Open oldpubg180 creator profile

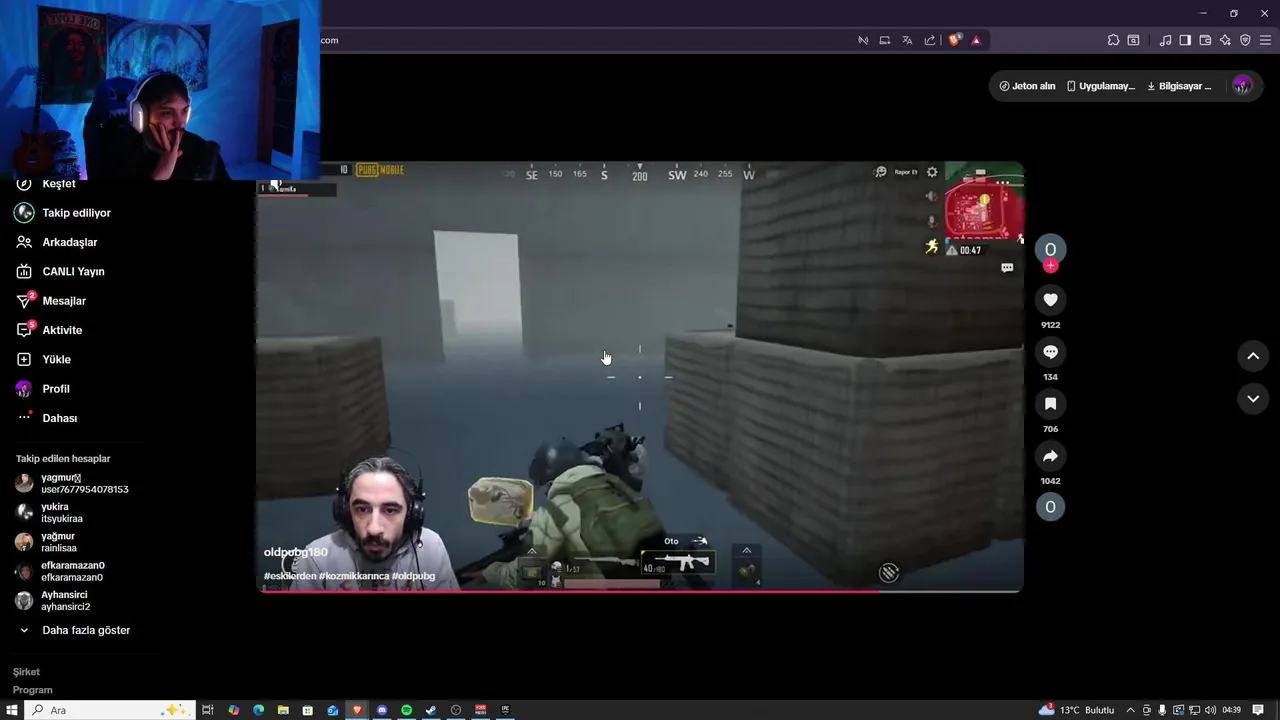coord(296,552)
